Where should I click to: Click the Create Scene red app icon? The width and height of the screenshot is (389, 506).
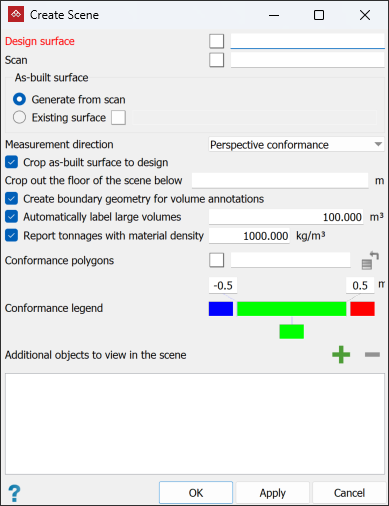tap(16, 15)
